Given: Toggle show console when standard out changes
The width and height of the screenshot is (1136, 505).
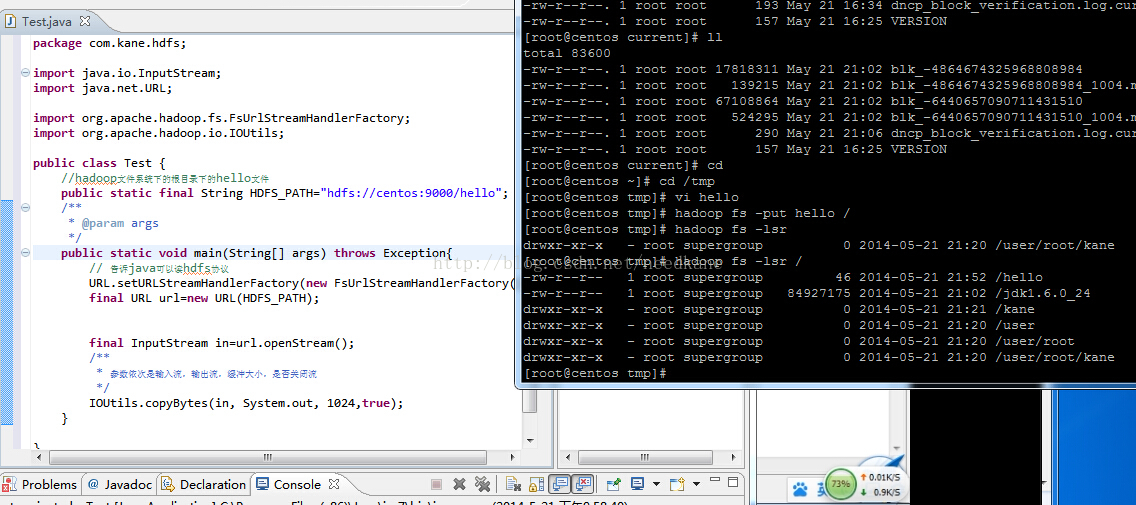Looking at the screenshot, I should [559, 484].
